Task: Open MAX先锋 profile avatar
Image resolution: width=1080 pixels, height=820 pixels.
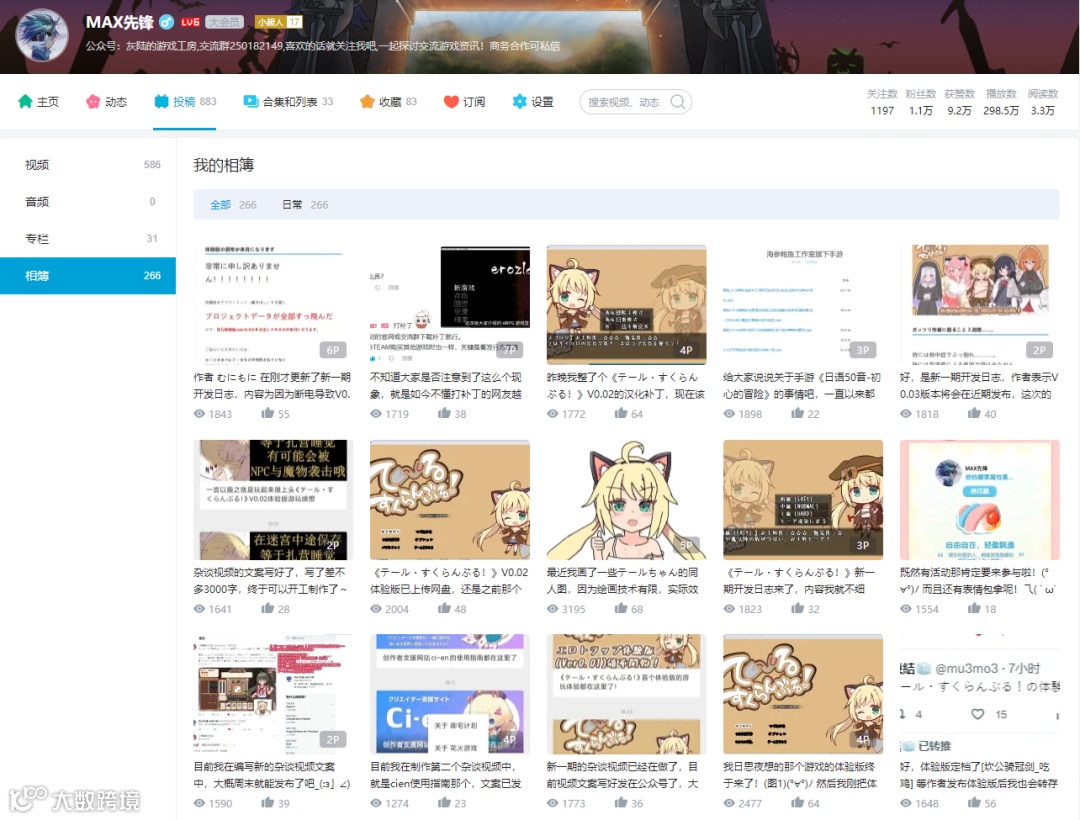Action: (42, 36)
